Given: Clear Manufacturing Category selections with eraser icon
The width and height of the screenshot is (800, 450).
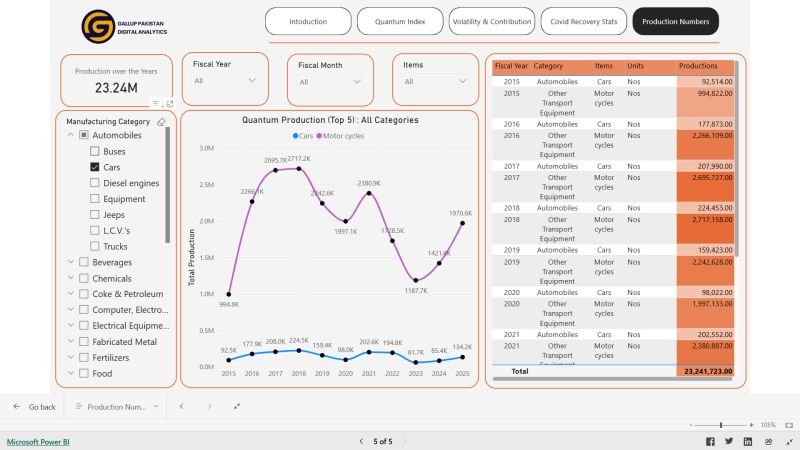Looking at the screenshot, I should [x=162, y=121].
